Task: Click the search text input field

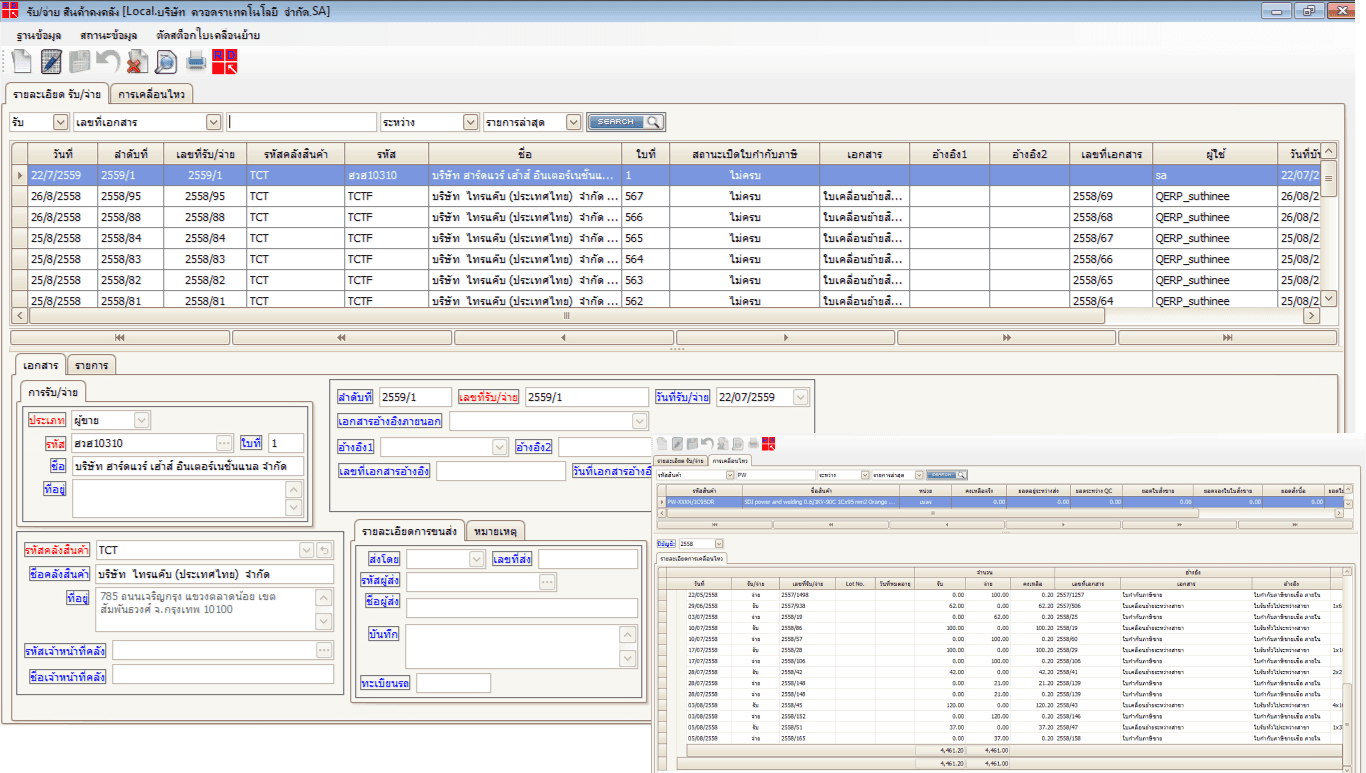Action: (302, 122)
